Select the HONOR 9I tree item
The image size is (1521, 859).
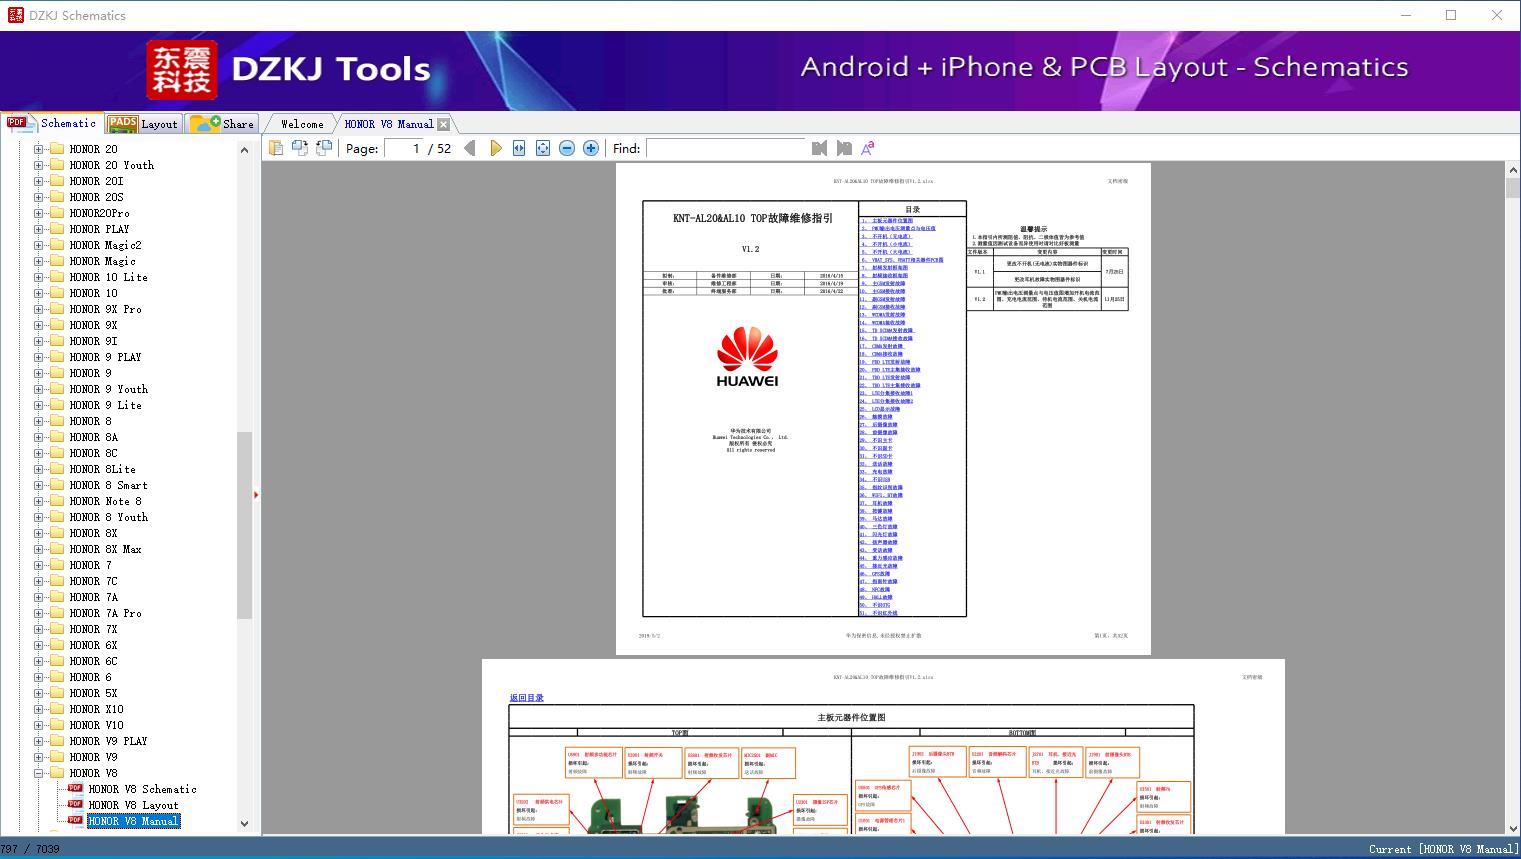(94, 341)
